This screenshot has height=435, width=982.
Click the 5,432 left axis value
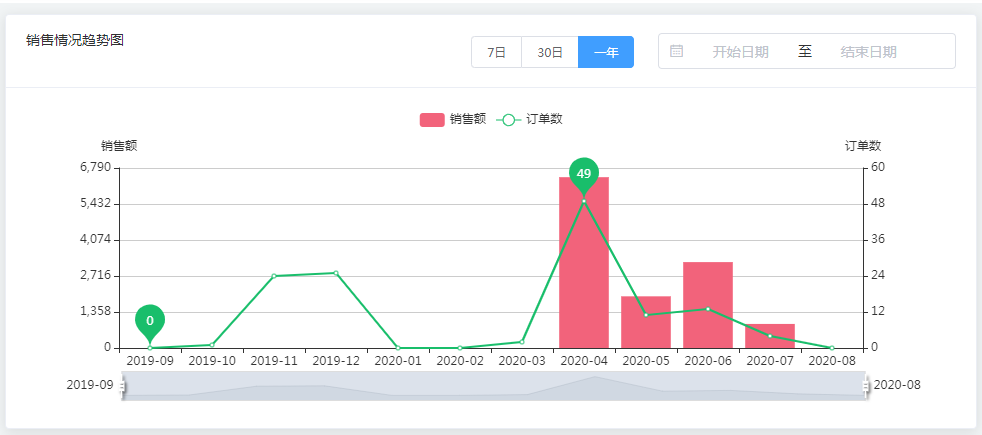(96, 203)
